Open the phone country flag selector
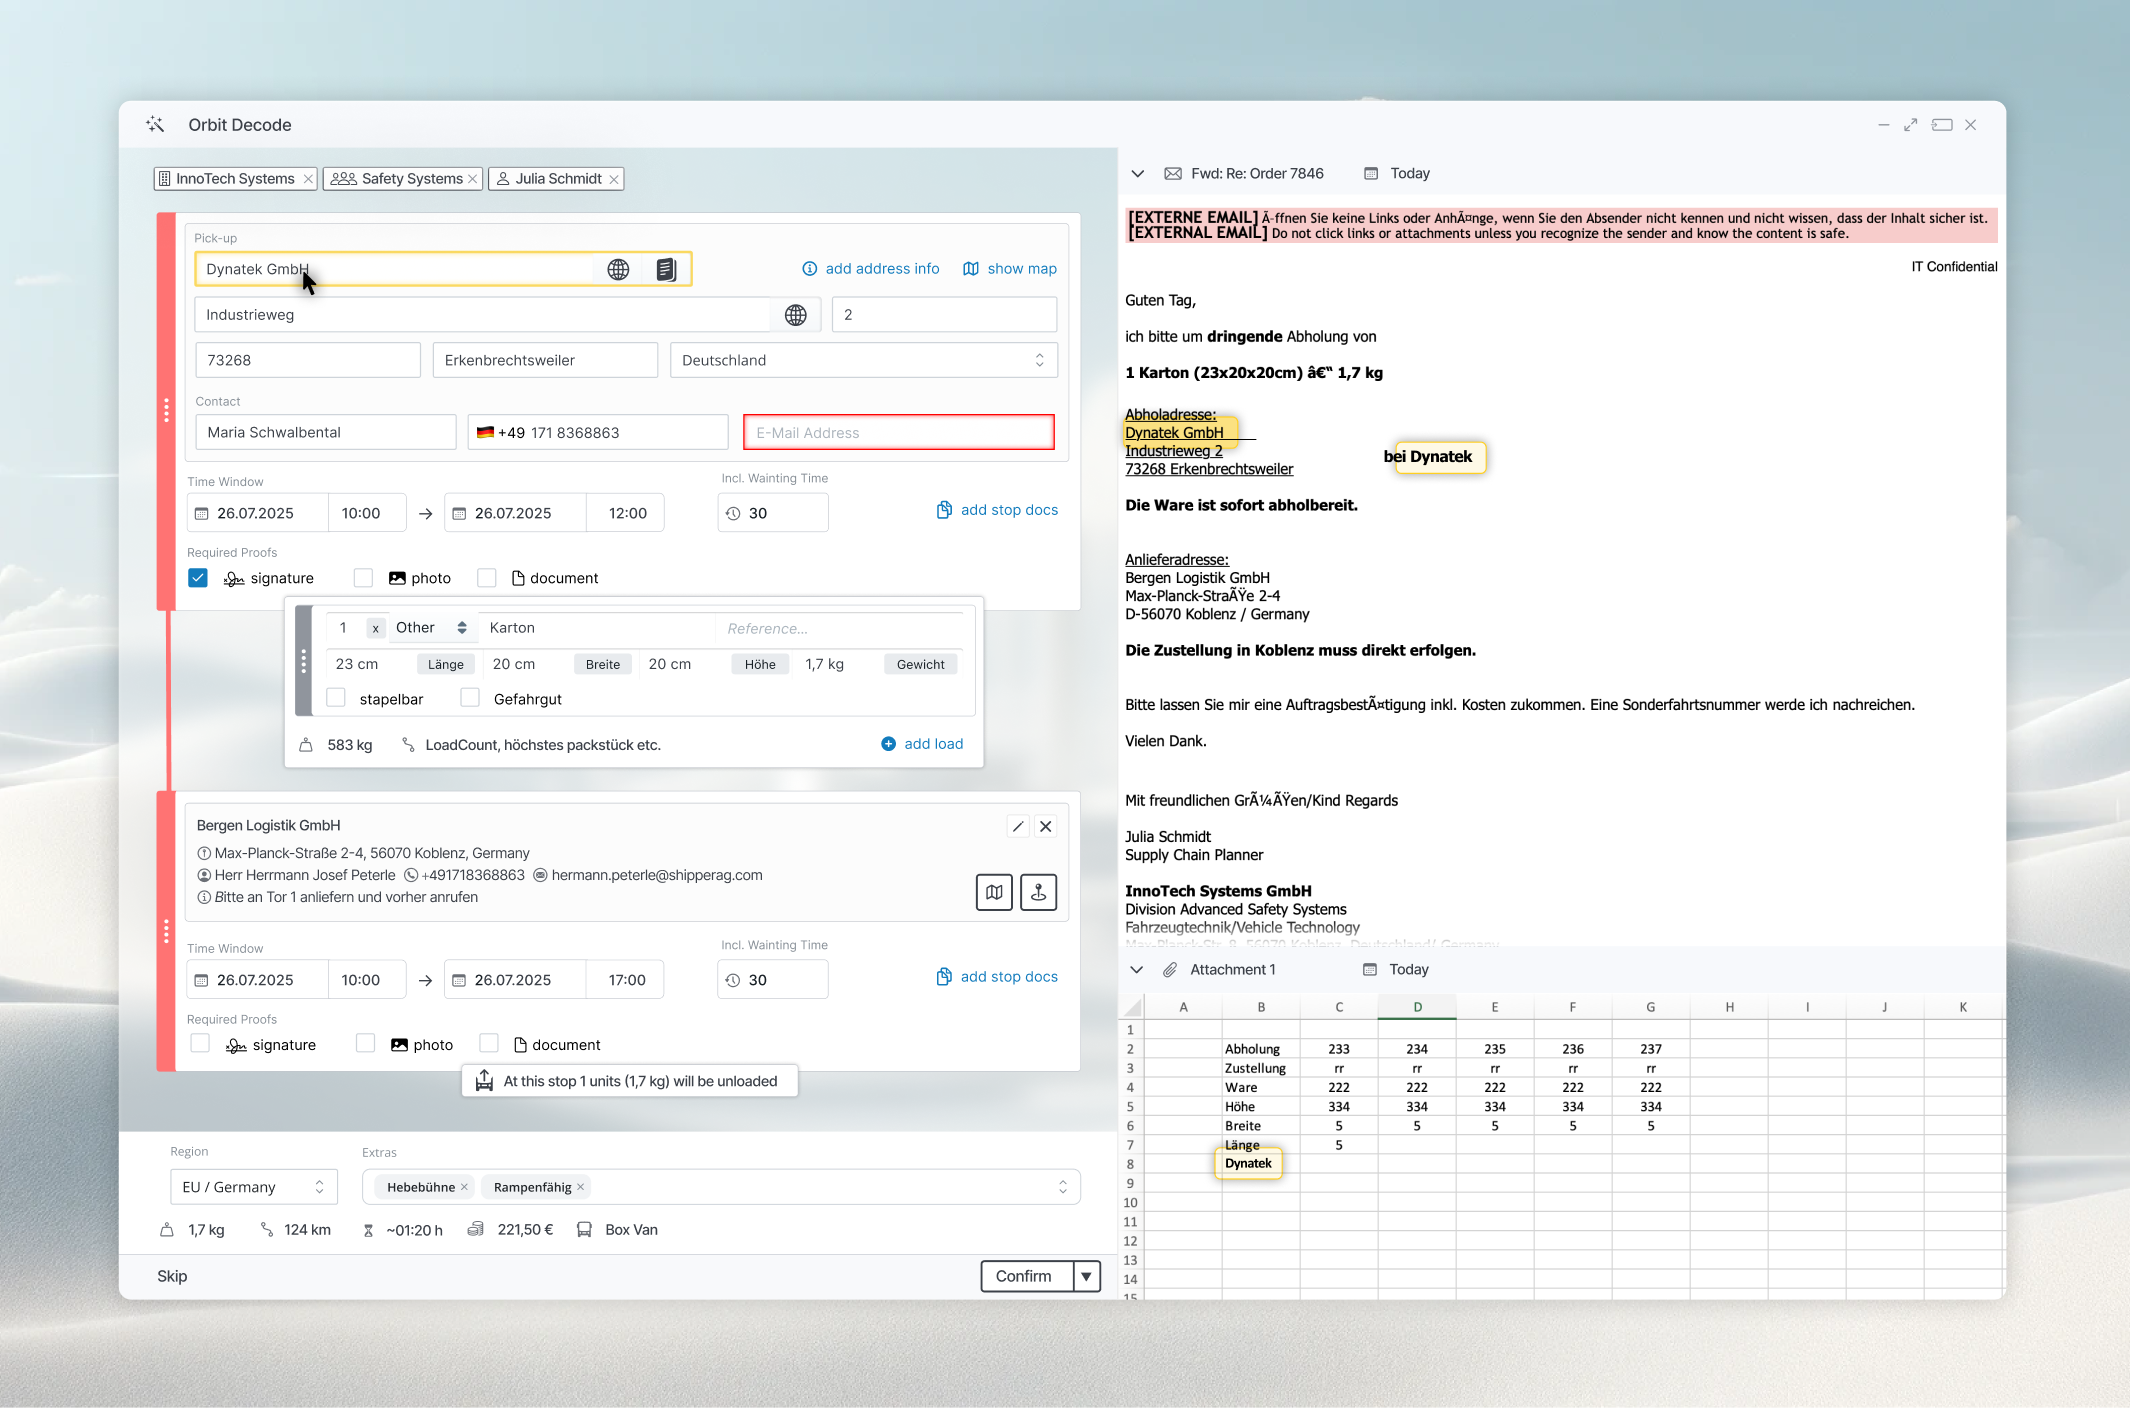The width and height of the screenshot is (2130, 1408). (x=485, y=432)
